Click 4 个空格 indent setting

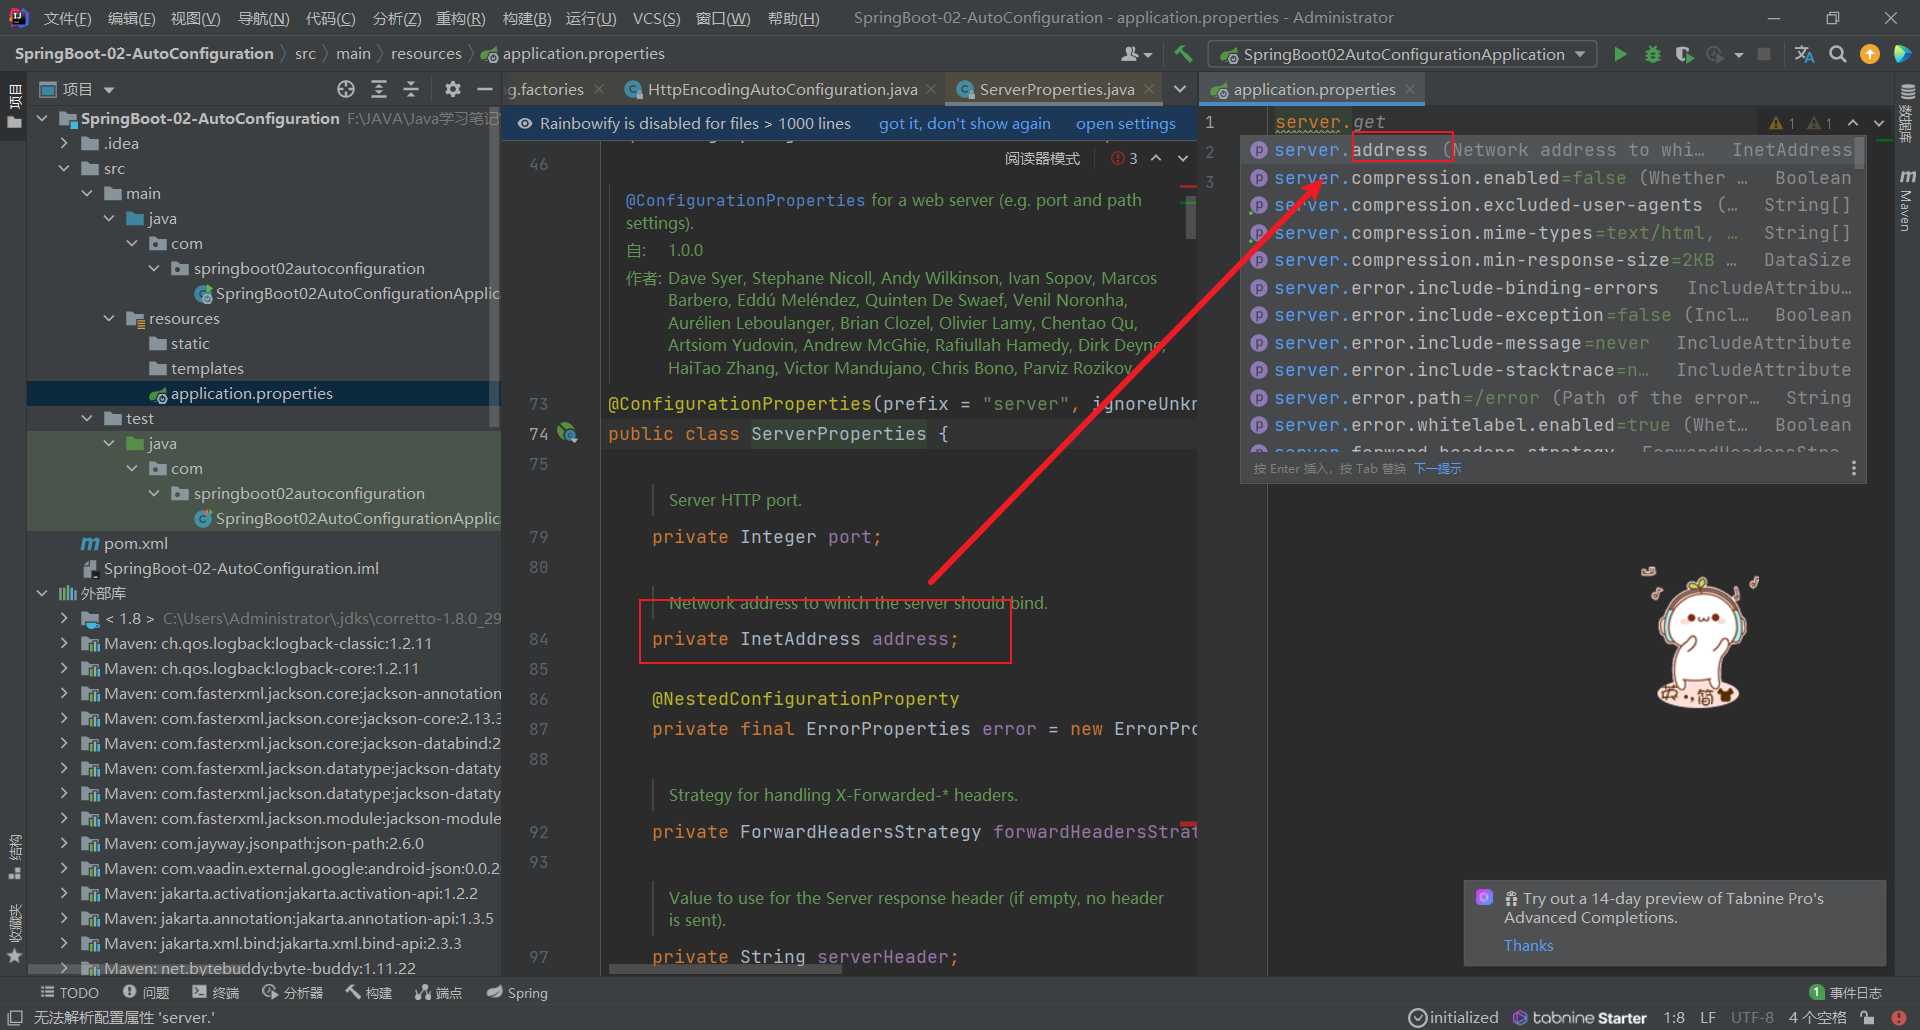coord(1817,1017)
